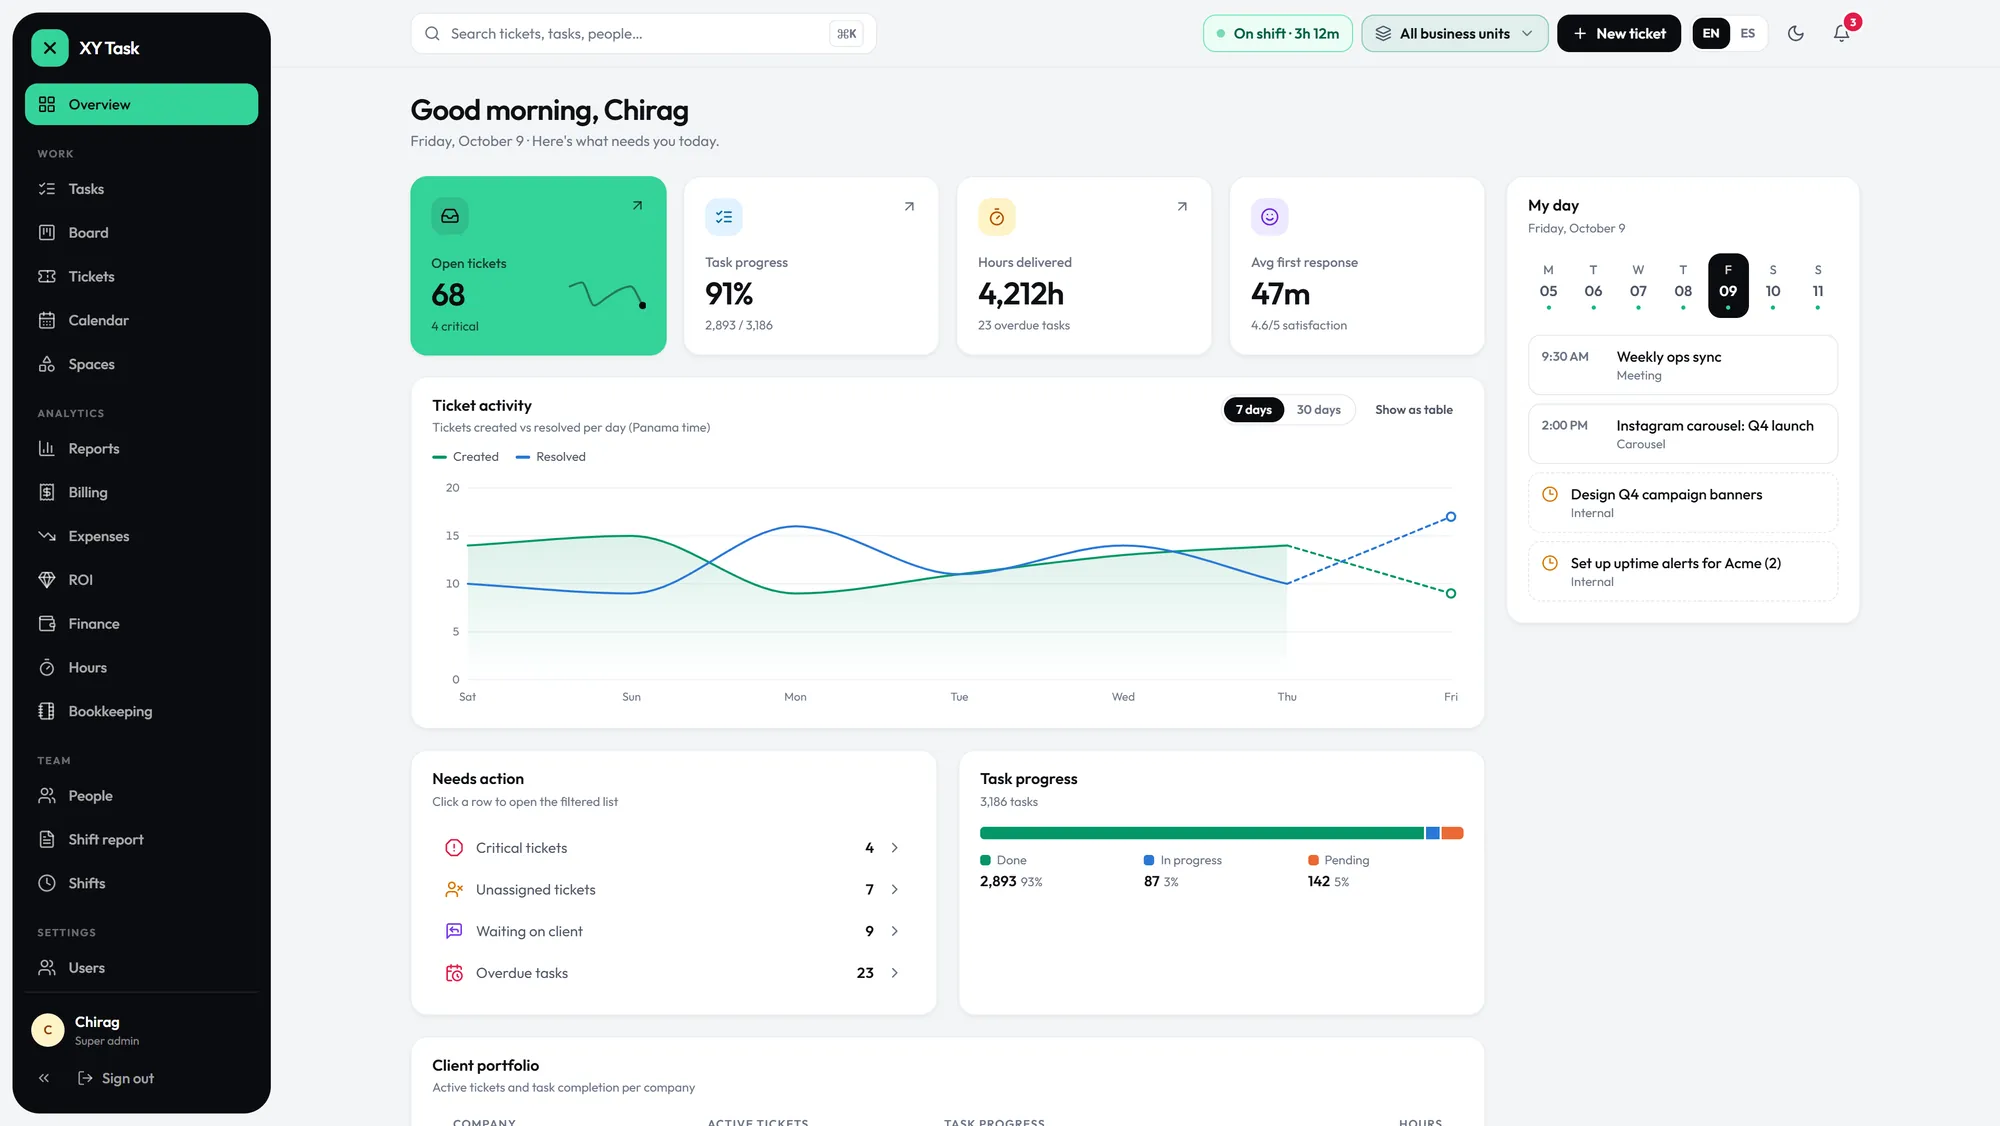Click the green Done segment of progress bar
Viewport: 2000px width, 1126px height.
(x=1201, y=833)
